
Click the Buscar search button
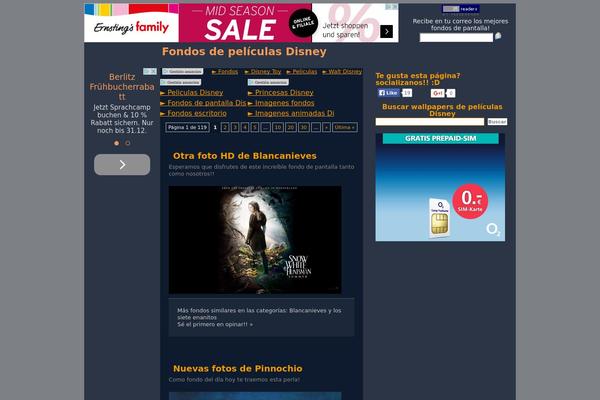coord(497,122)
